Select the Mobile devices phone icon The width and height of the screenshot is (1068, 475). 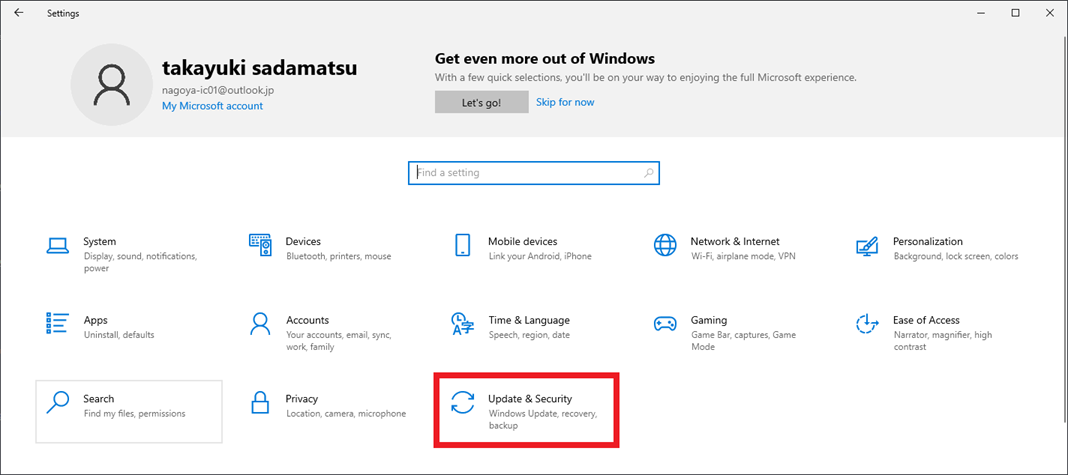(462, 245)
